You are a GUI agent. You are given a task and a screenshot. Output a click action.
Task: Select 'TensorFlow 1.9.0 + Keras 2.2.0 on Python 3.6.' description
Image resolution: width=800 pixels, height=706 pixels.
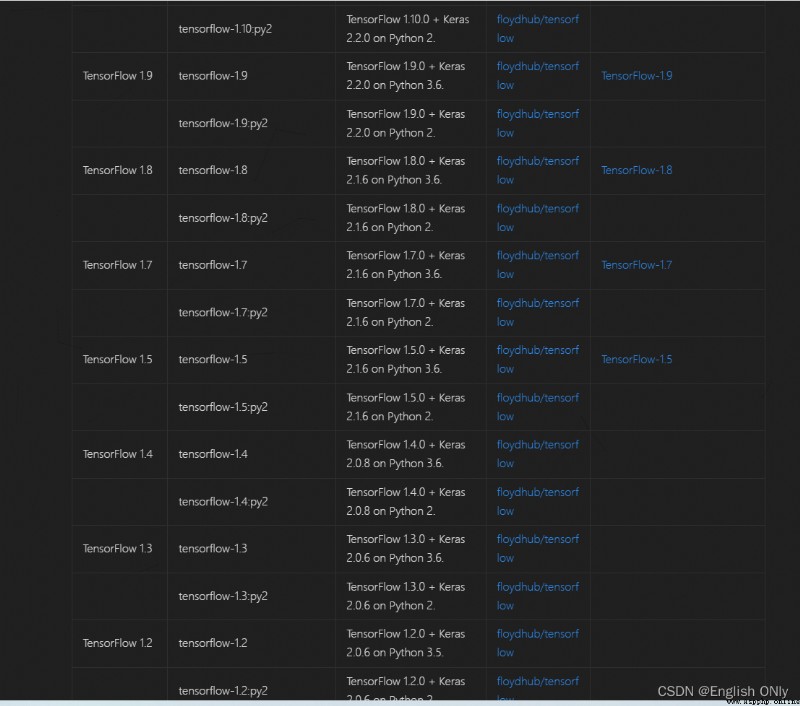[406, 75]
